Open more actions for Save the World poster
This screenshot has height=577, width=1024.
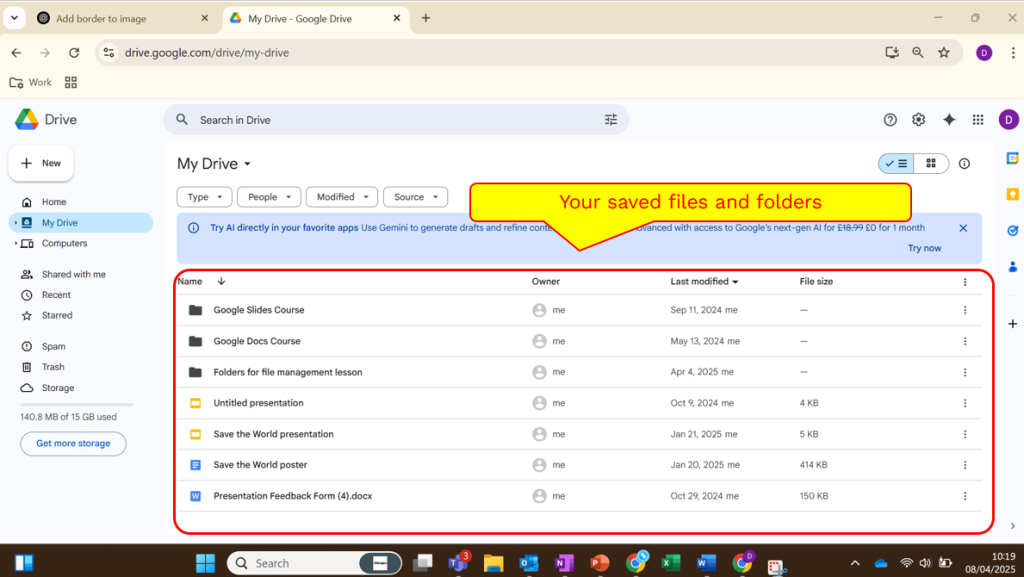(x=965, y=464)
